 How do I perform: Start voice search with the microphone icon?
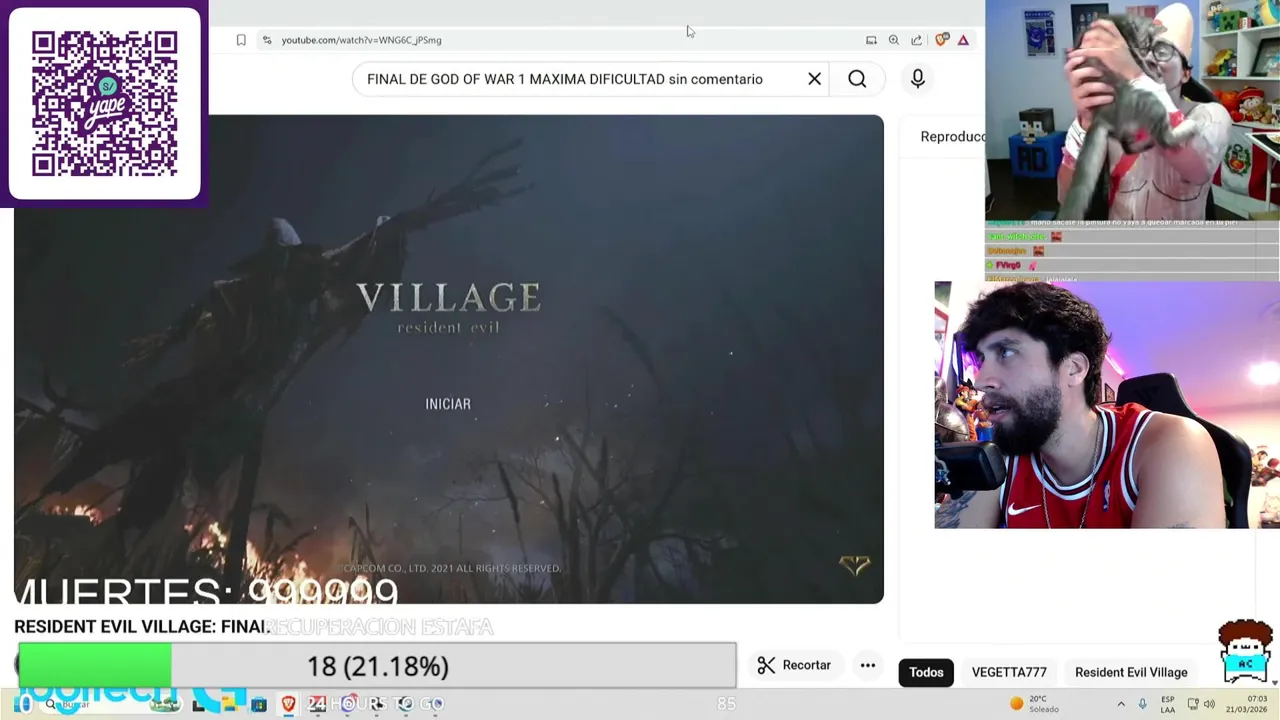click(x=918, y=79)
